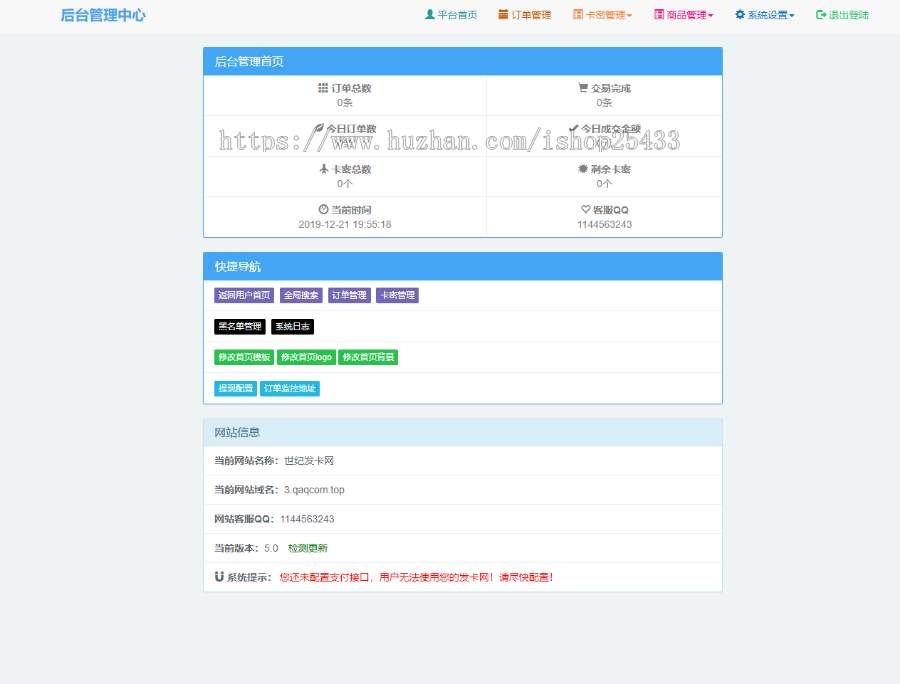
Task: Click the version number 5.0
Action: [x=271, y=548]
